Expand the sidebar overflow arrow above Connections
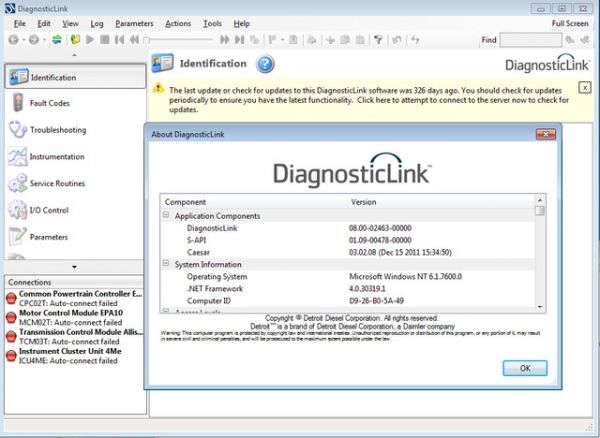The height and width of the screenshot is (438, 600). pyautogui.click(x=73, y=267)
